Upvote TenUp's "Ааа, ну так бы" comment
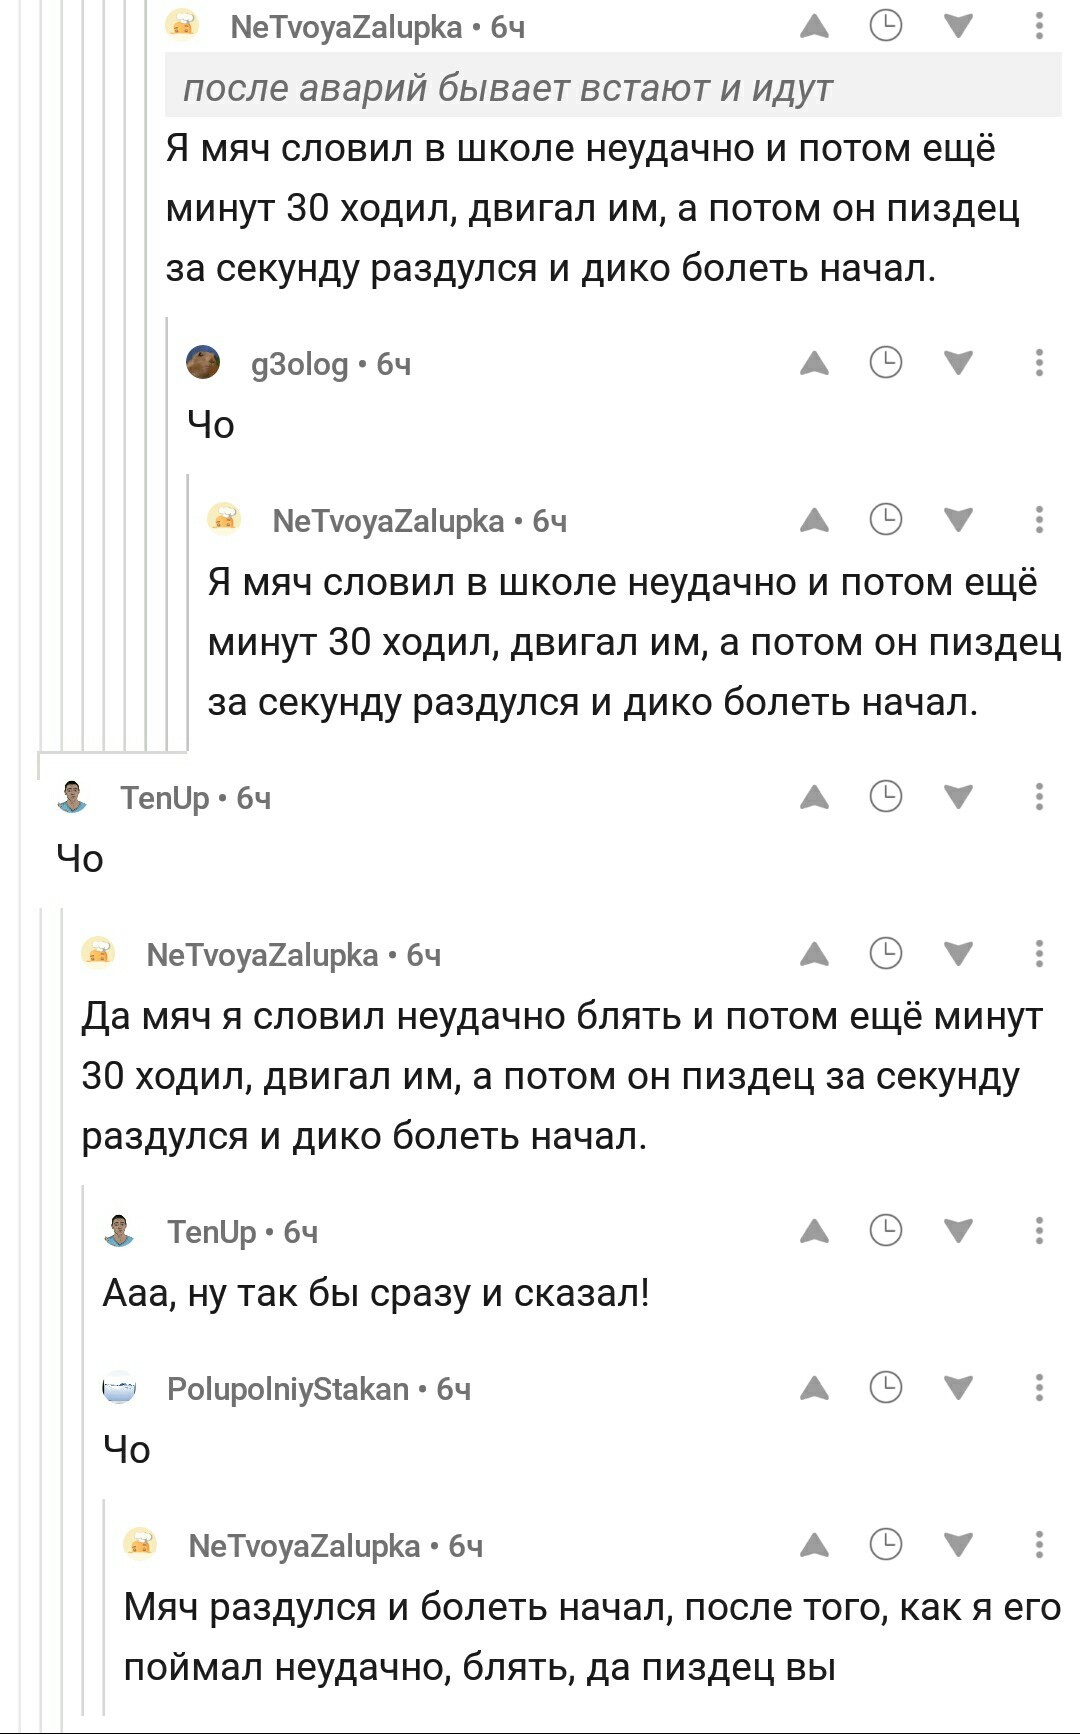Screen dimensions: 1080x1734 pyautogui.click(x=815, y=1231)
